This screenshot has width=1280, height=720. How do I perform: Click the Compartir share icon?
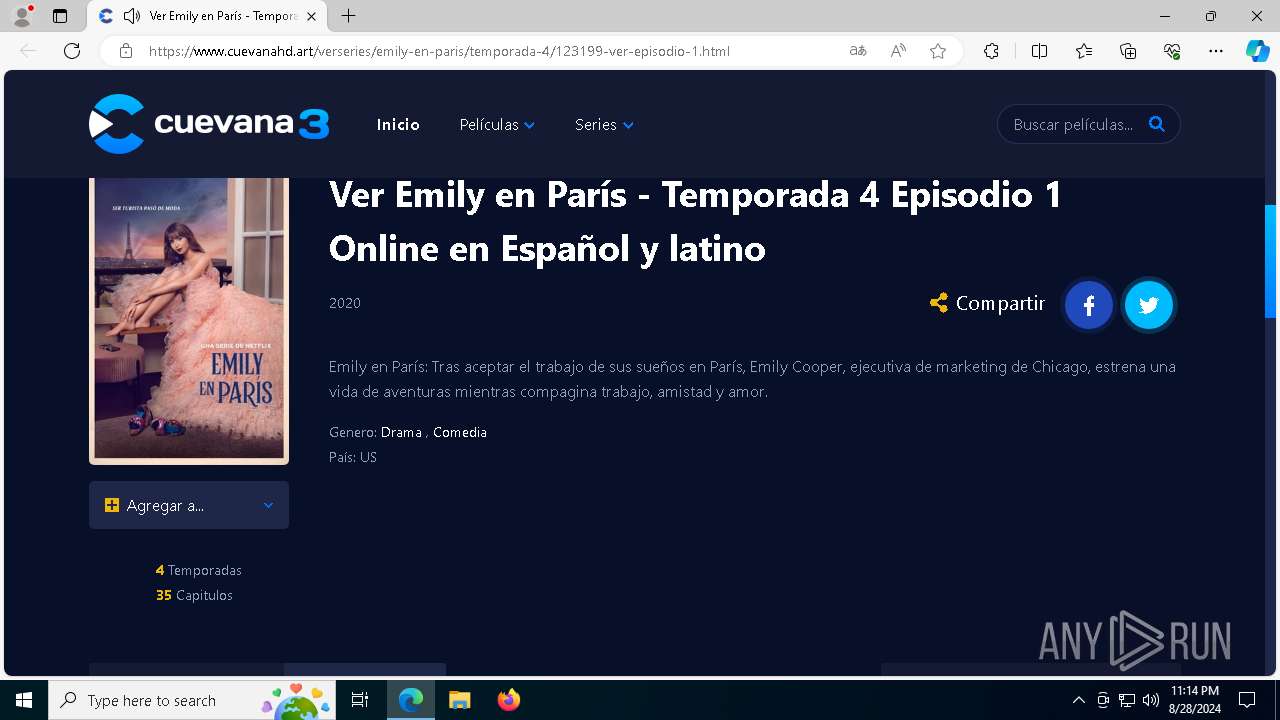[x=938, y=303]
